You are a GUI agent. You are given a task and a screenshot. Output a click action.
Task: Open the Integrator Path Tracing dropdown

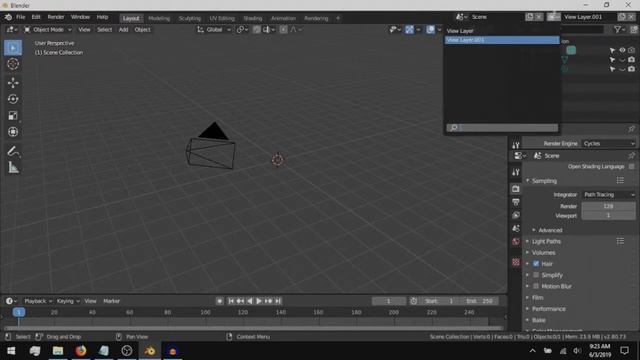[608, 195]
